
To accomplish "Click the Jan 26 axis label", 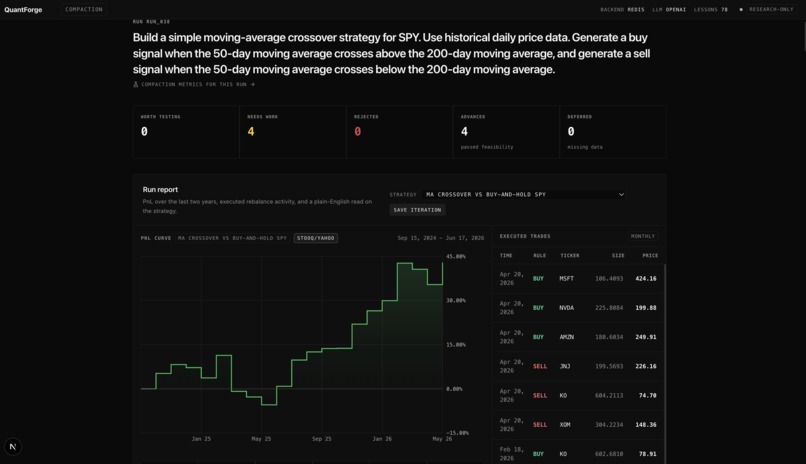I will coord(382,439).
